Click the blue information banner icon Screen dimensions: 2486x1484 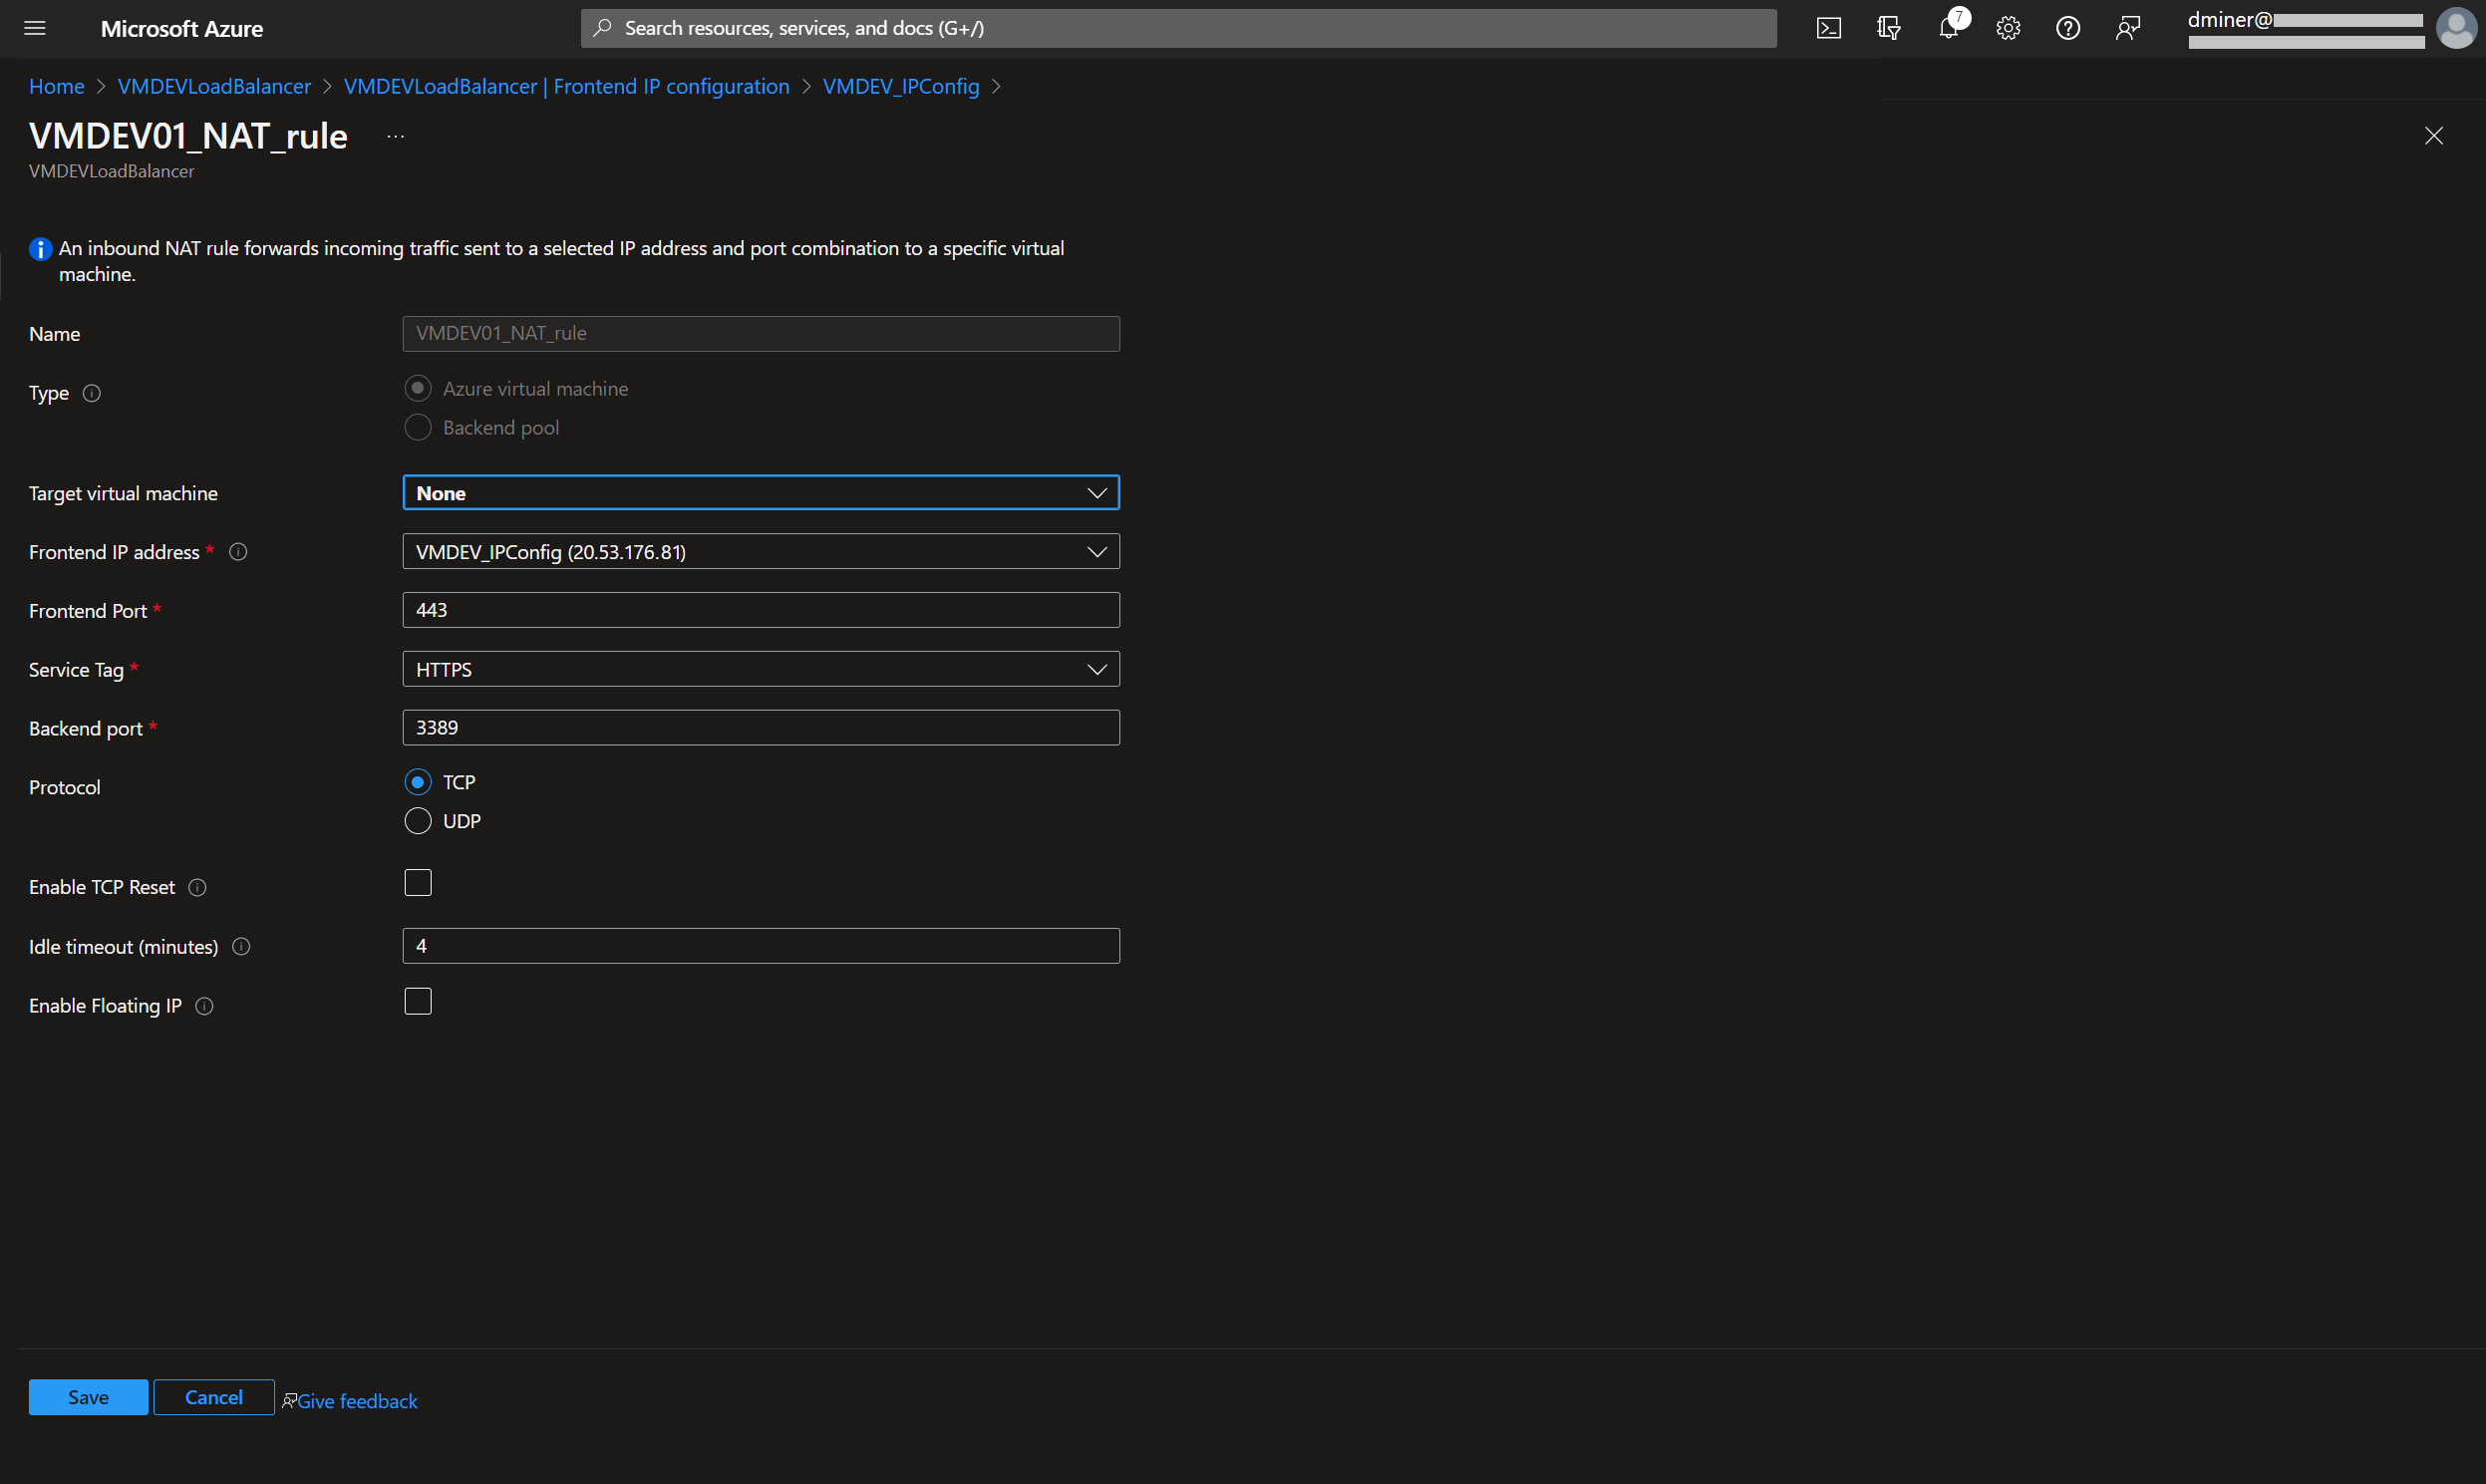click(x=40, y=249)
